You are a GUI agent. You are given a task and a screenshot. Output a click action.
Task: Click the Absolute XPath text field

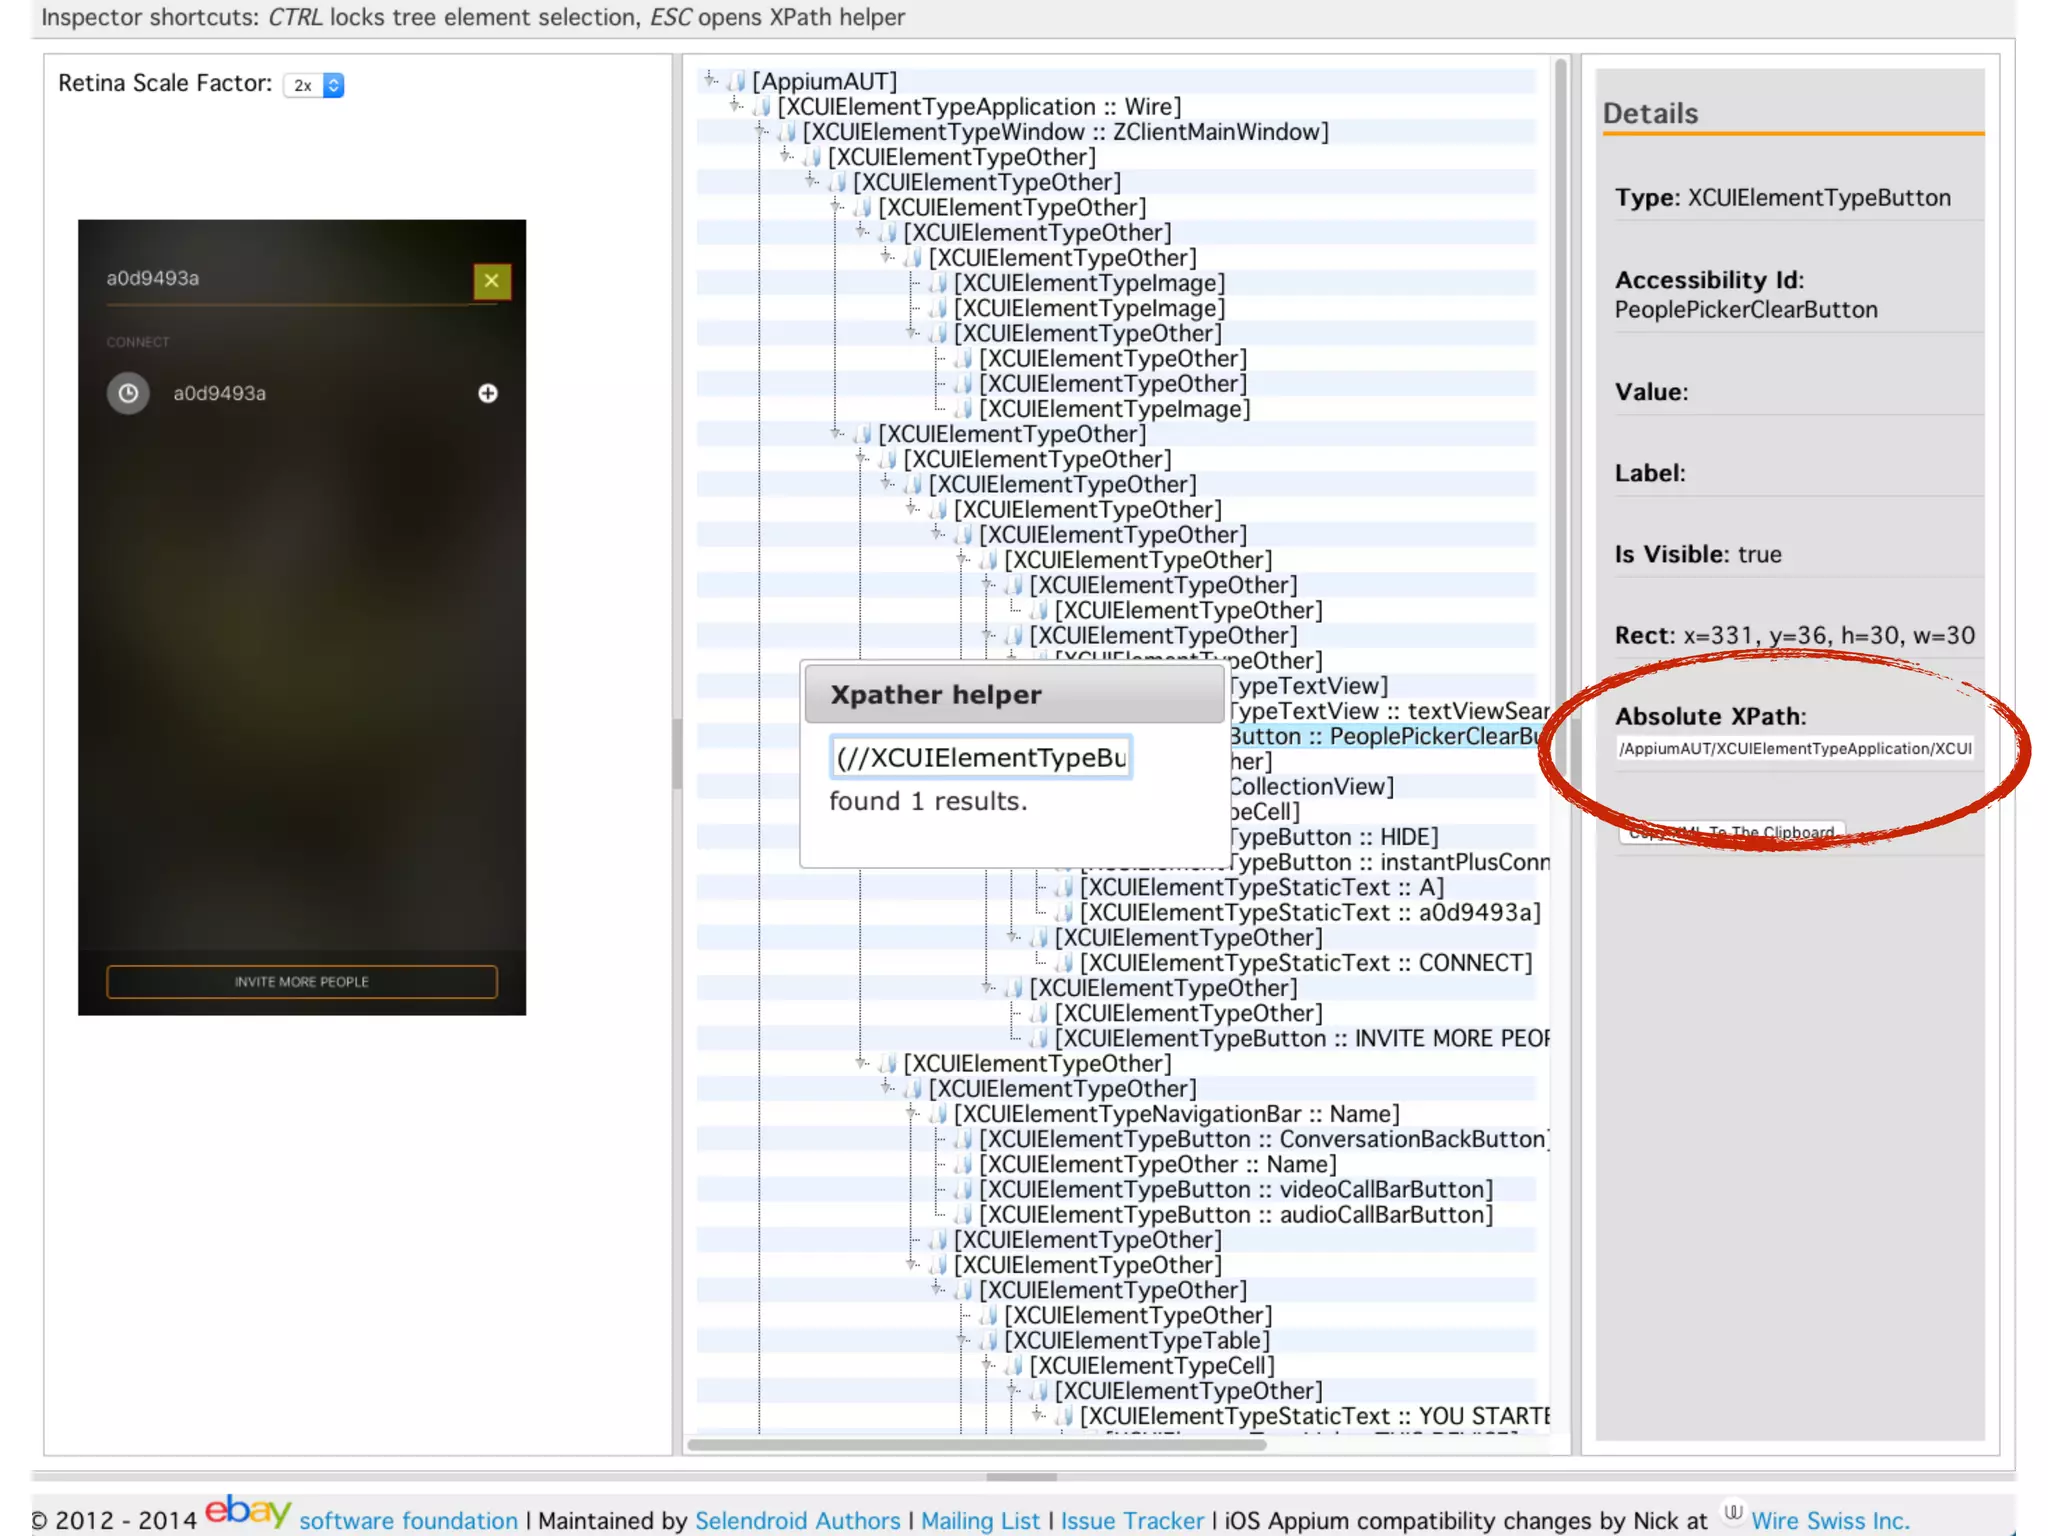(x=1795, y=749)
